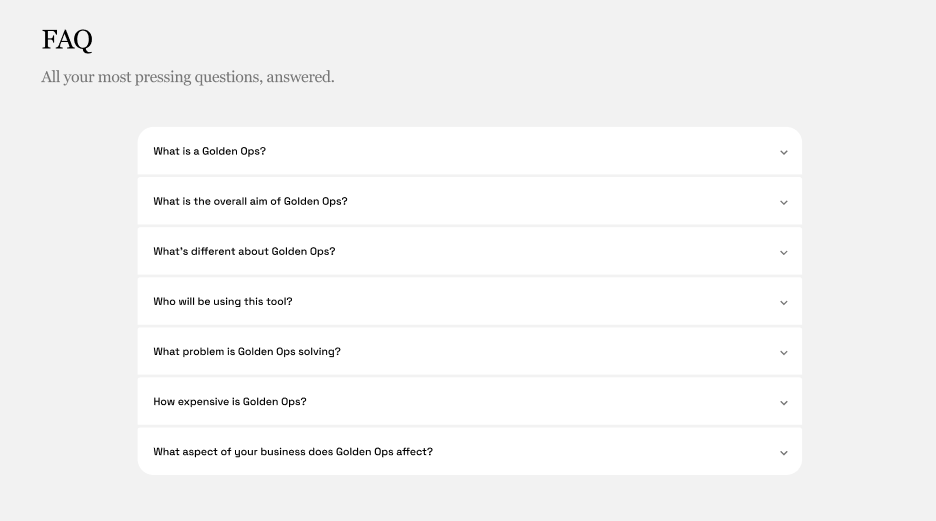Expand 'What's different about Golden Ops?' question text
Image resolution: width=936 pixels, height=521 pixels.
click(x=244, y=252)
